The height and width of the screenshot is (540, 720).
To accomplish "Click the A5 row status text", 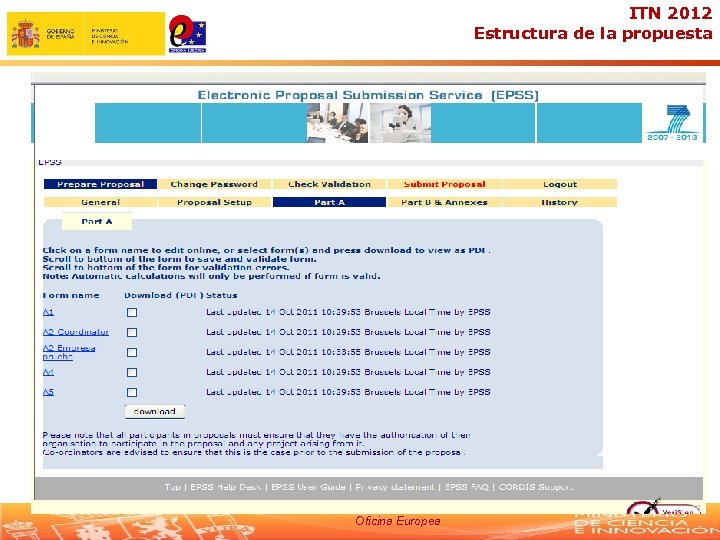I will [x=348, y=392].
